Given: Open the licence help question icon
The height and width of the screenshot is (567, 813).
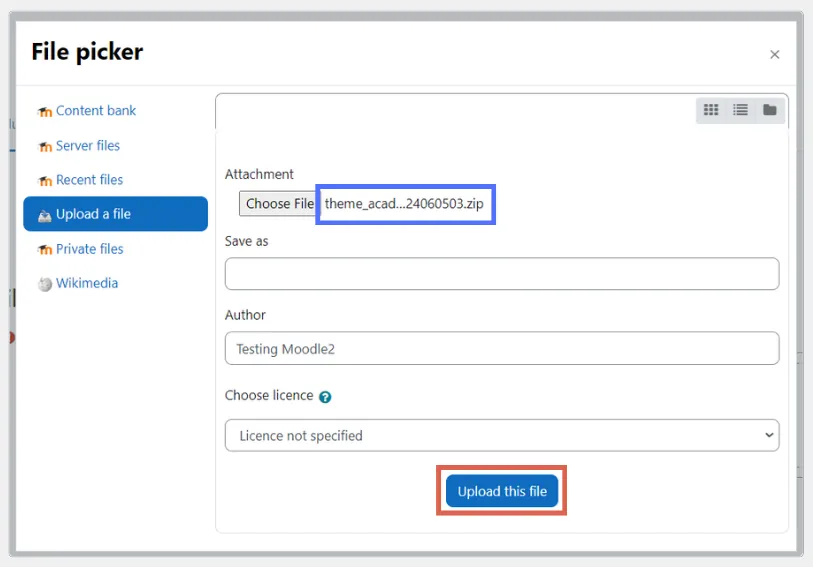Looking at the screenshot, I should [x=325, y=397].
